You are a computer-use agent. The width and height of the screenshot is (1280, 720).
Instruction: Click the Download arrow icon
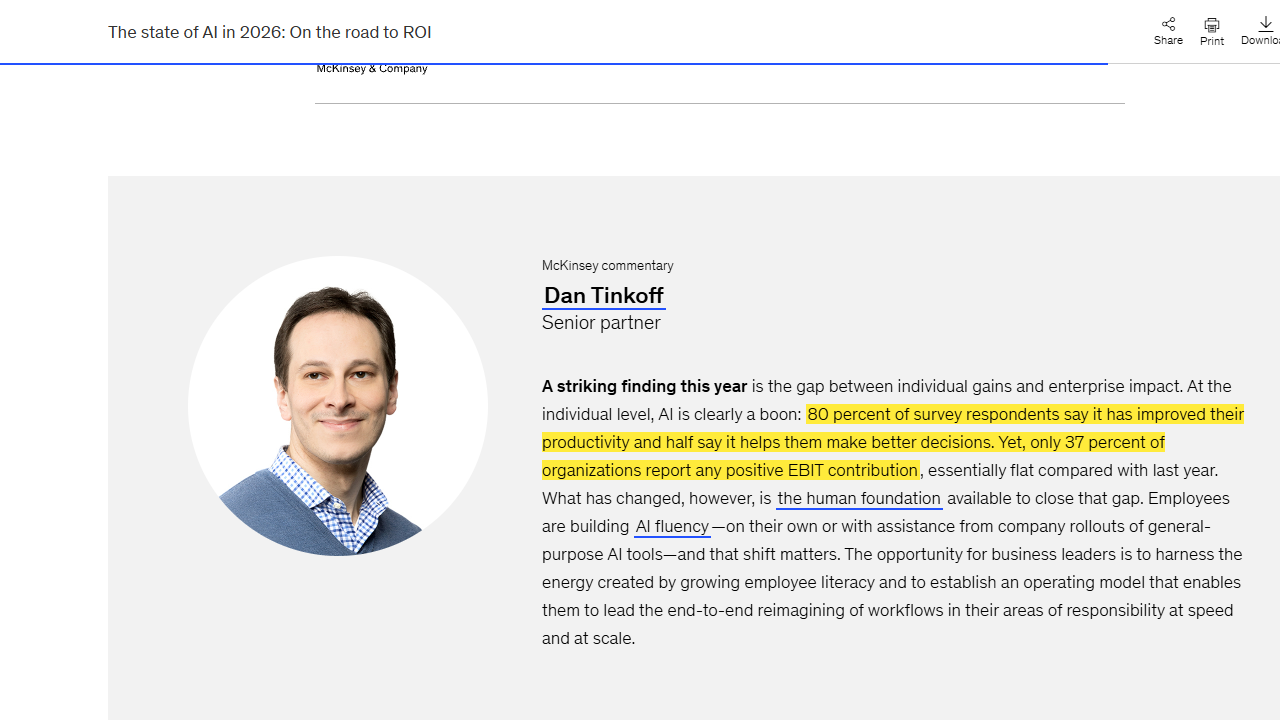point(1265,24)
